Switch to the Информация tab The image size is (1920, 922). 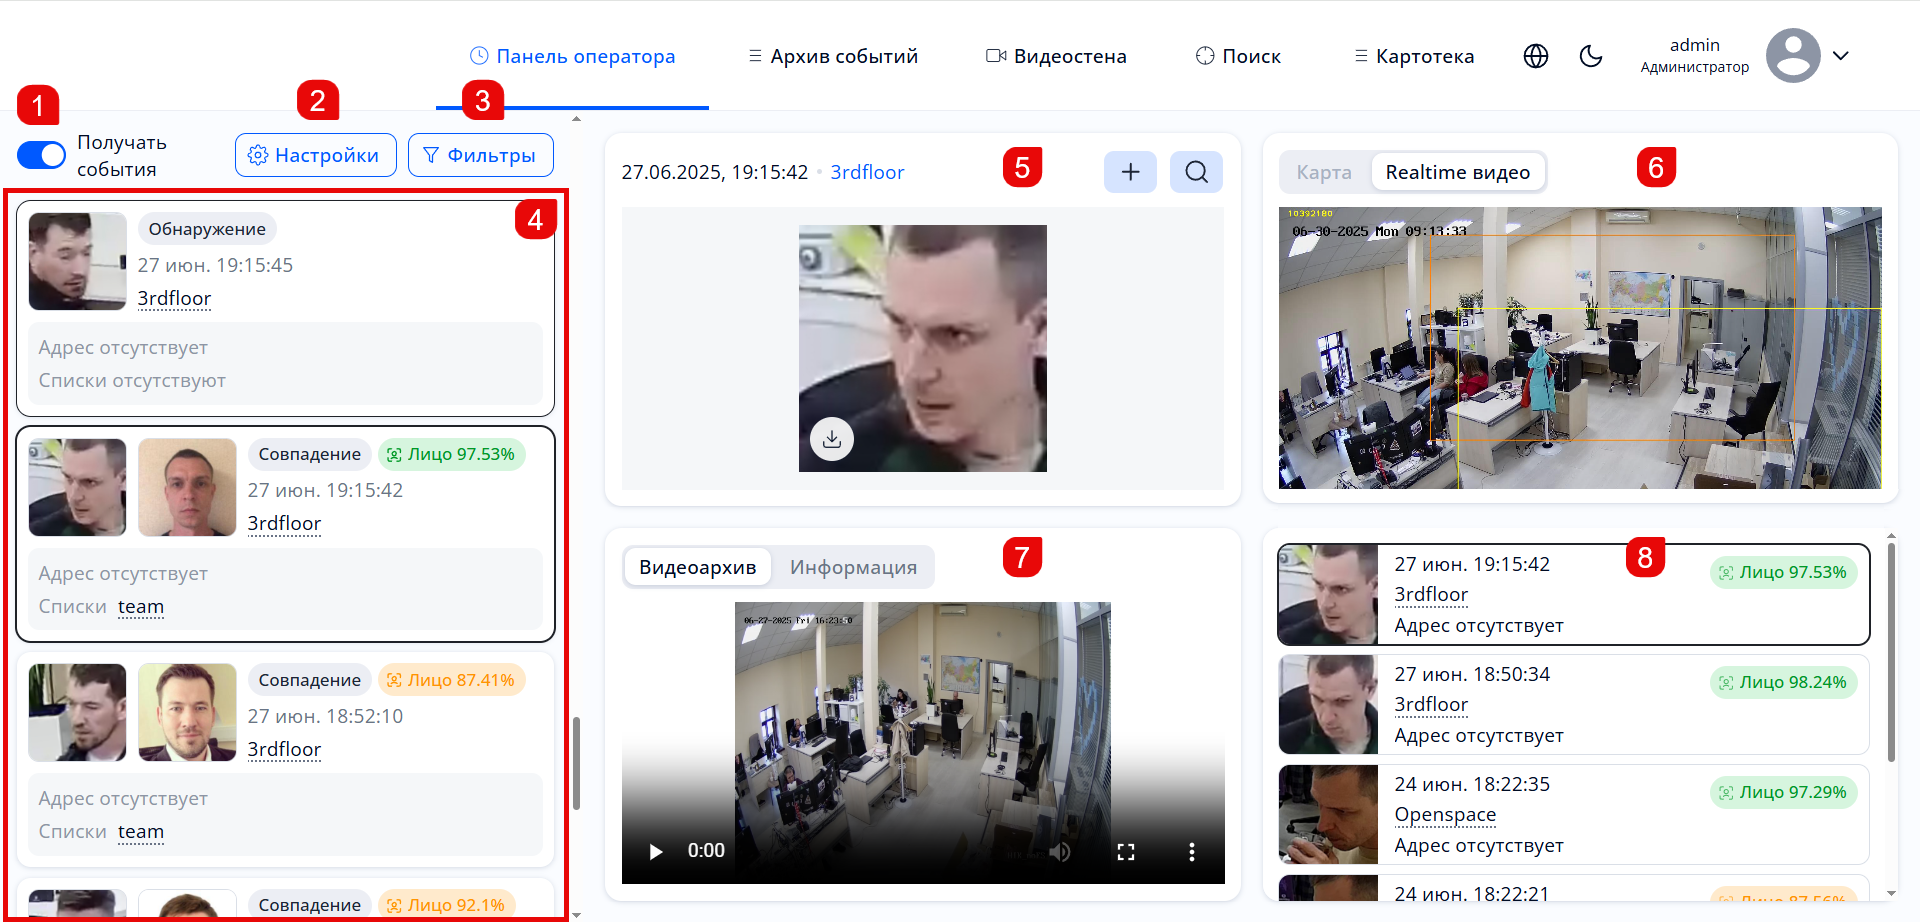(853, 567)
